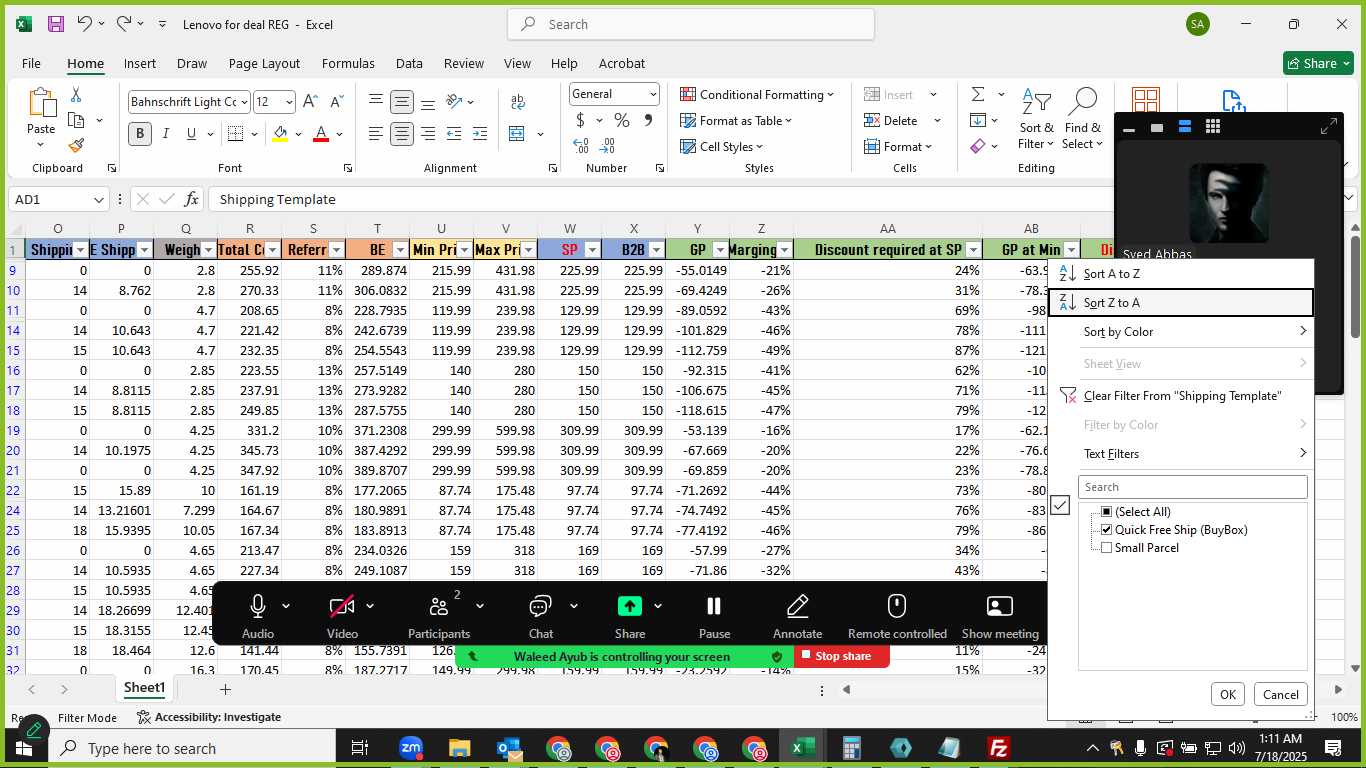Toggle Underline formatting button
This screenshot has height=768, width=1366.
(x=190, y=134)
